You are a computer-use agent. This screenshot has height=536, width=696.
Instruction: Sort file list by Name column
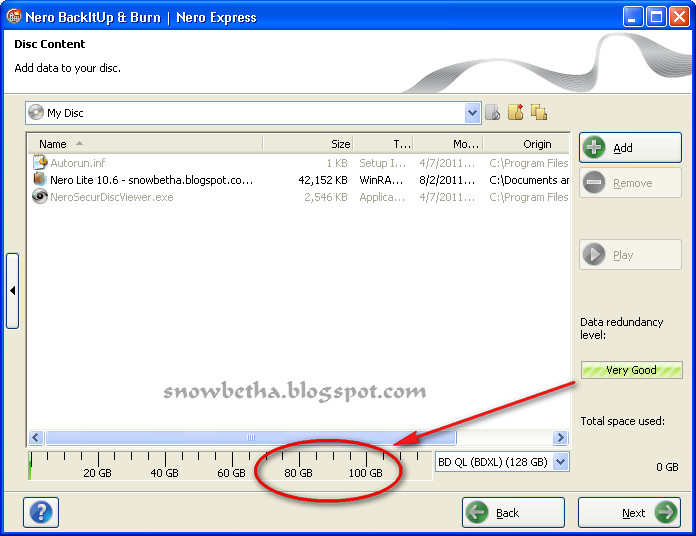click(145, 144)
